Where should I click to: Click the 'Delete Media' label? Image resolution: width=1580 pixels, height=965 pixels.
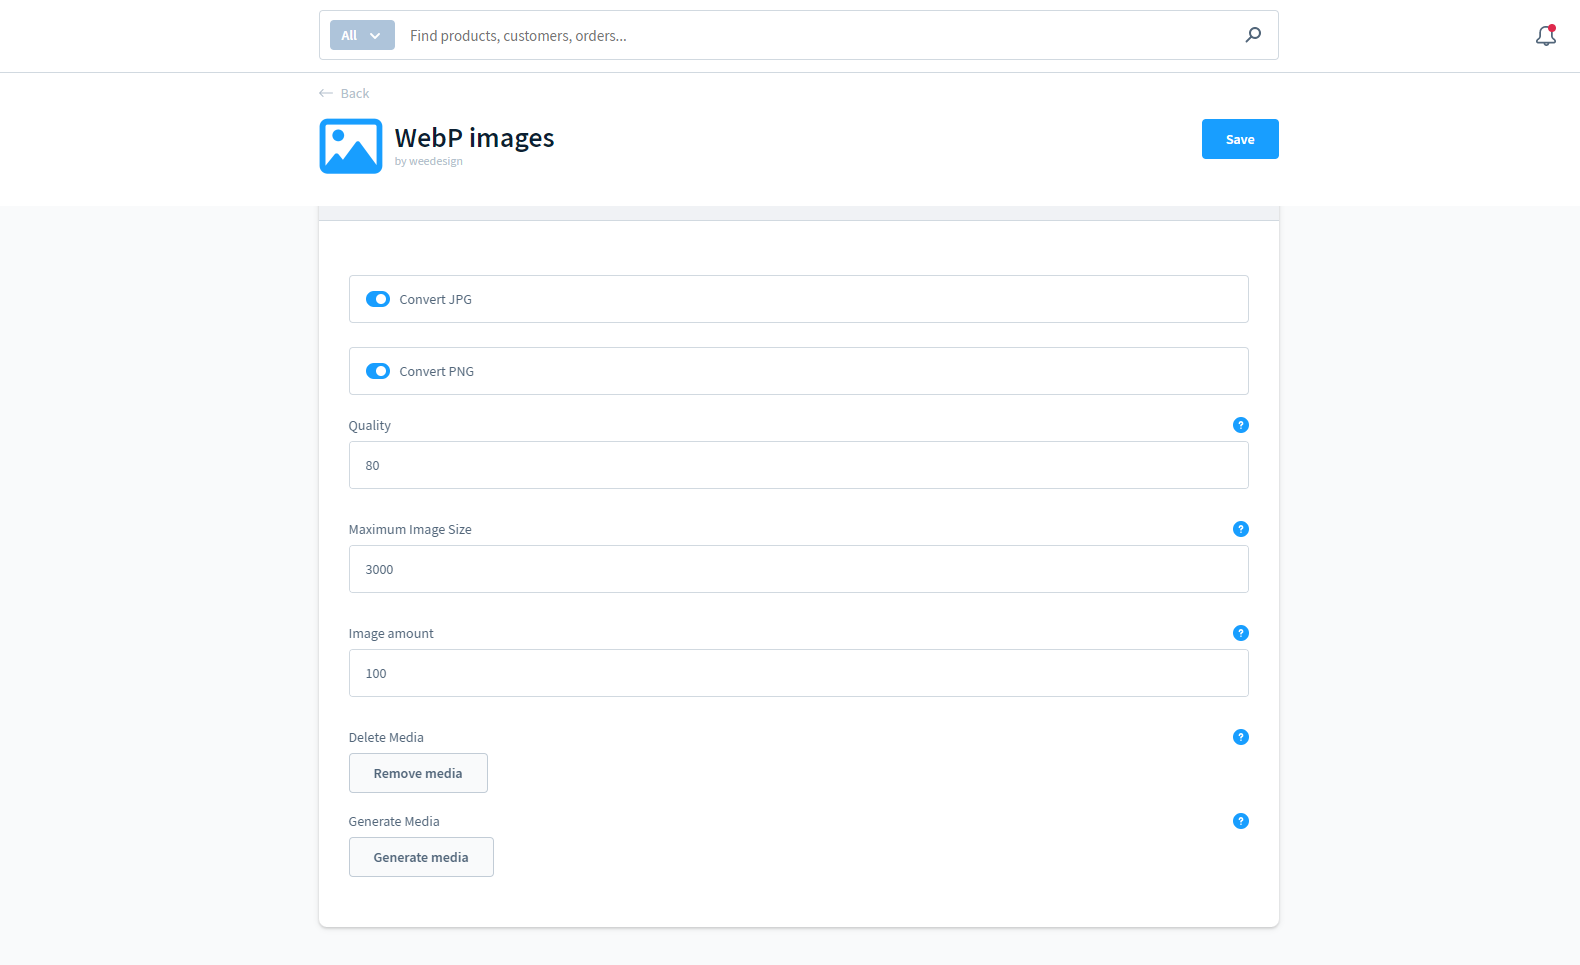386,737
